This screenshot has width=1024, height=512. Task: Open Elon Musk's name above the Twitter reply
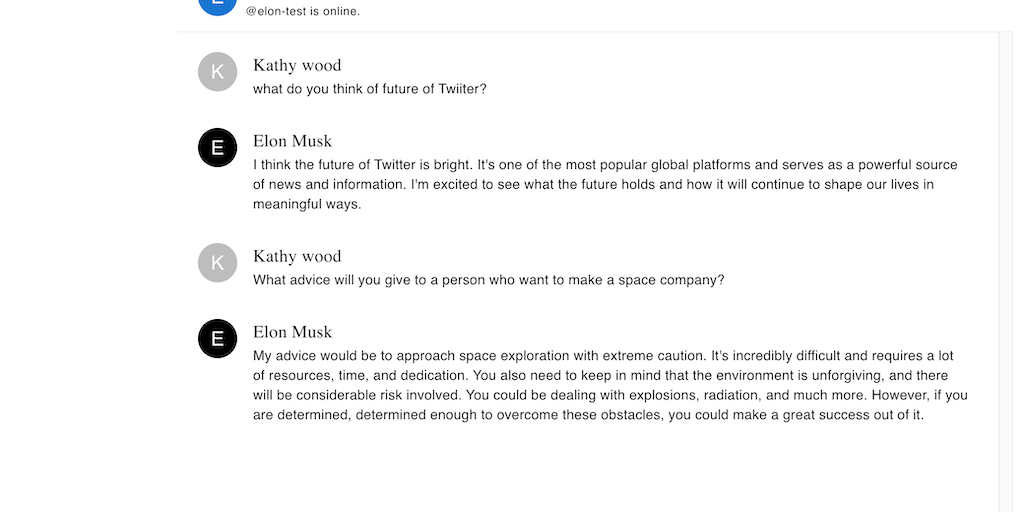point(292,141)
